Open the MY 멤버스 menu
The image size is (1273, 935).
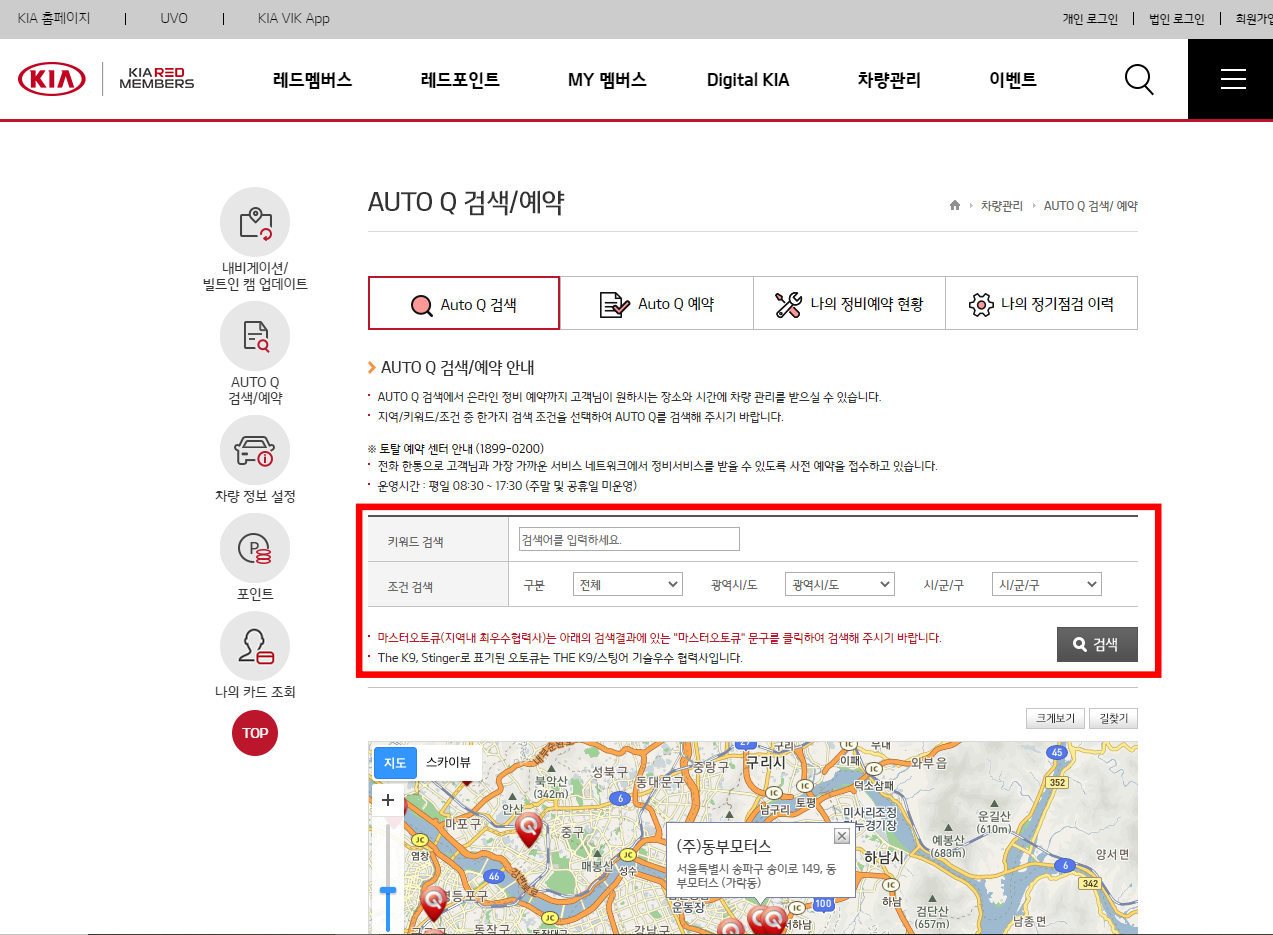pos(607,80)
